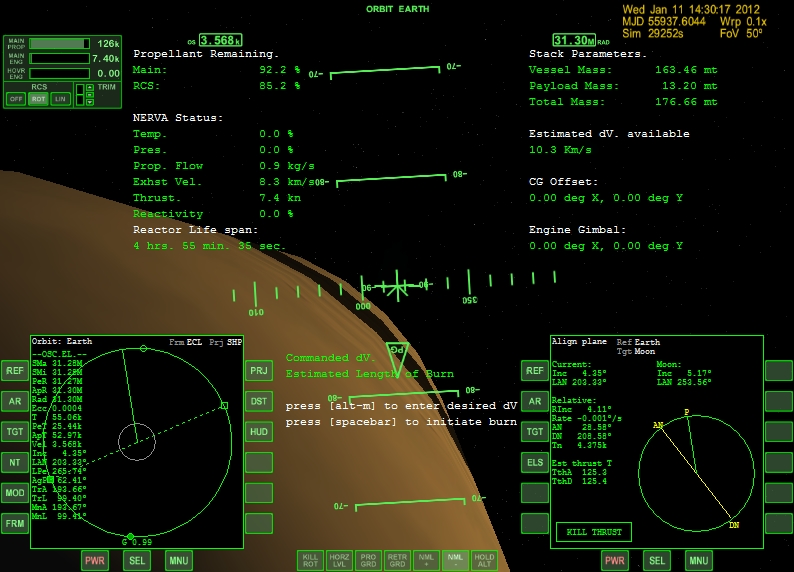Screen dimensions: 794x572
Task: Click the ELS button on Align MFD
Action: click(x=535, y=463)
